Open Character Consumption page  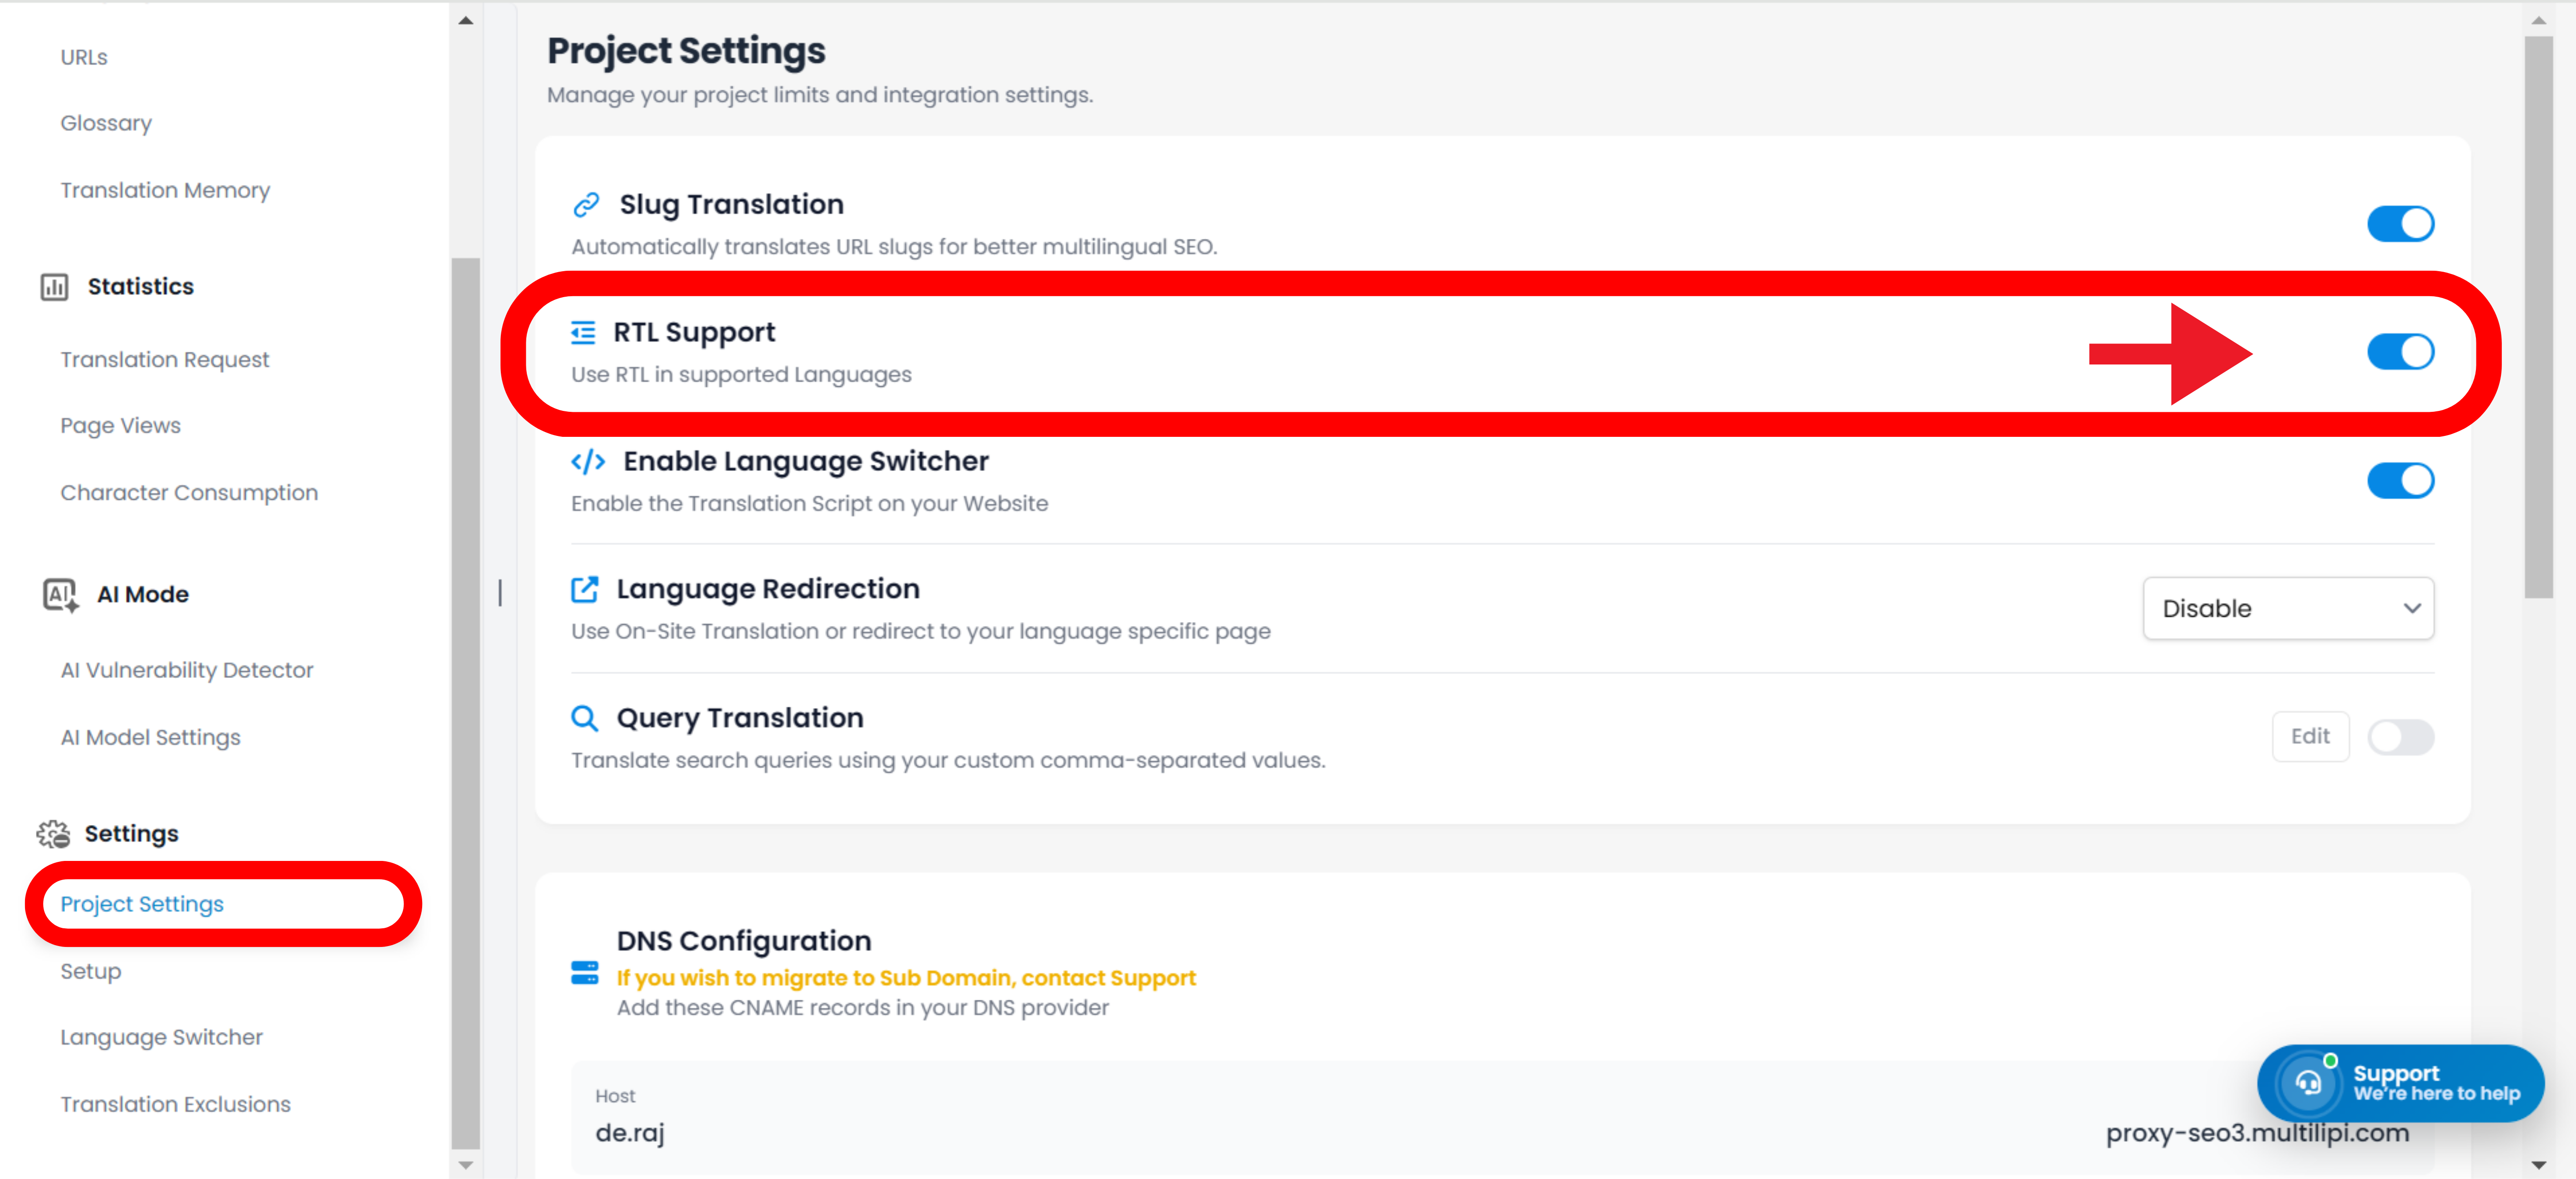point(189,493)
